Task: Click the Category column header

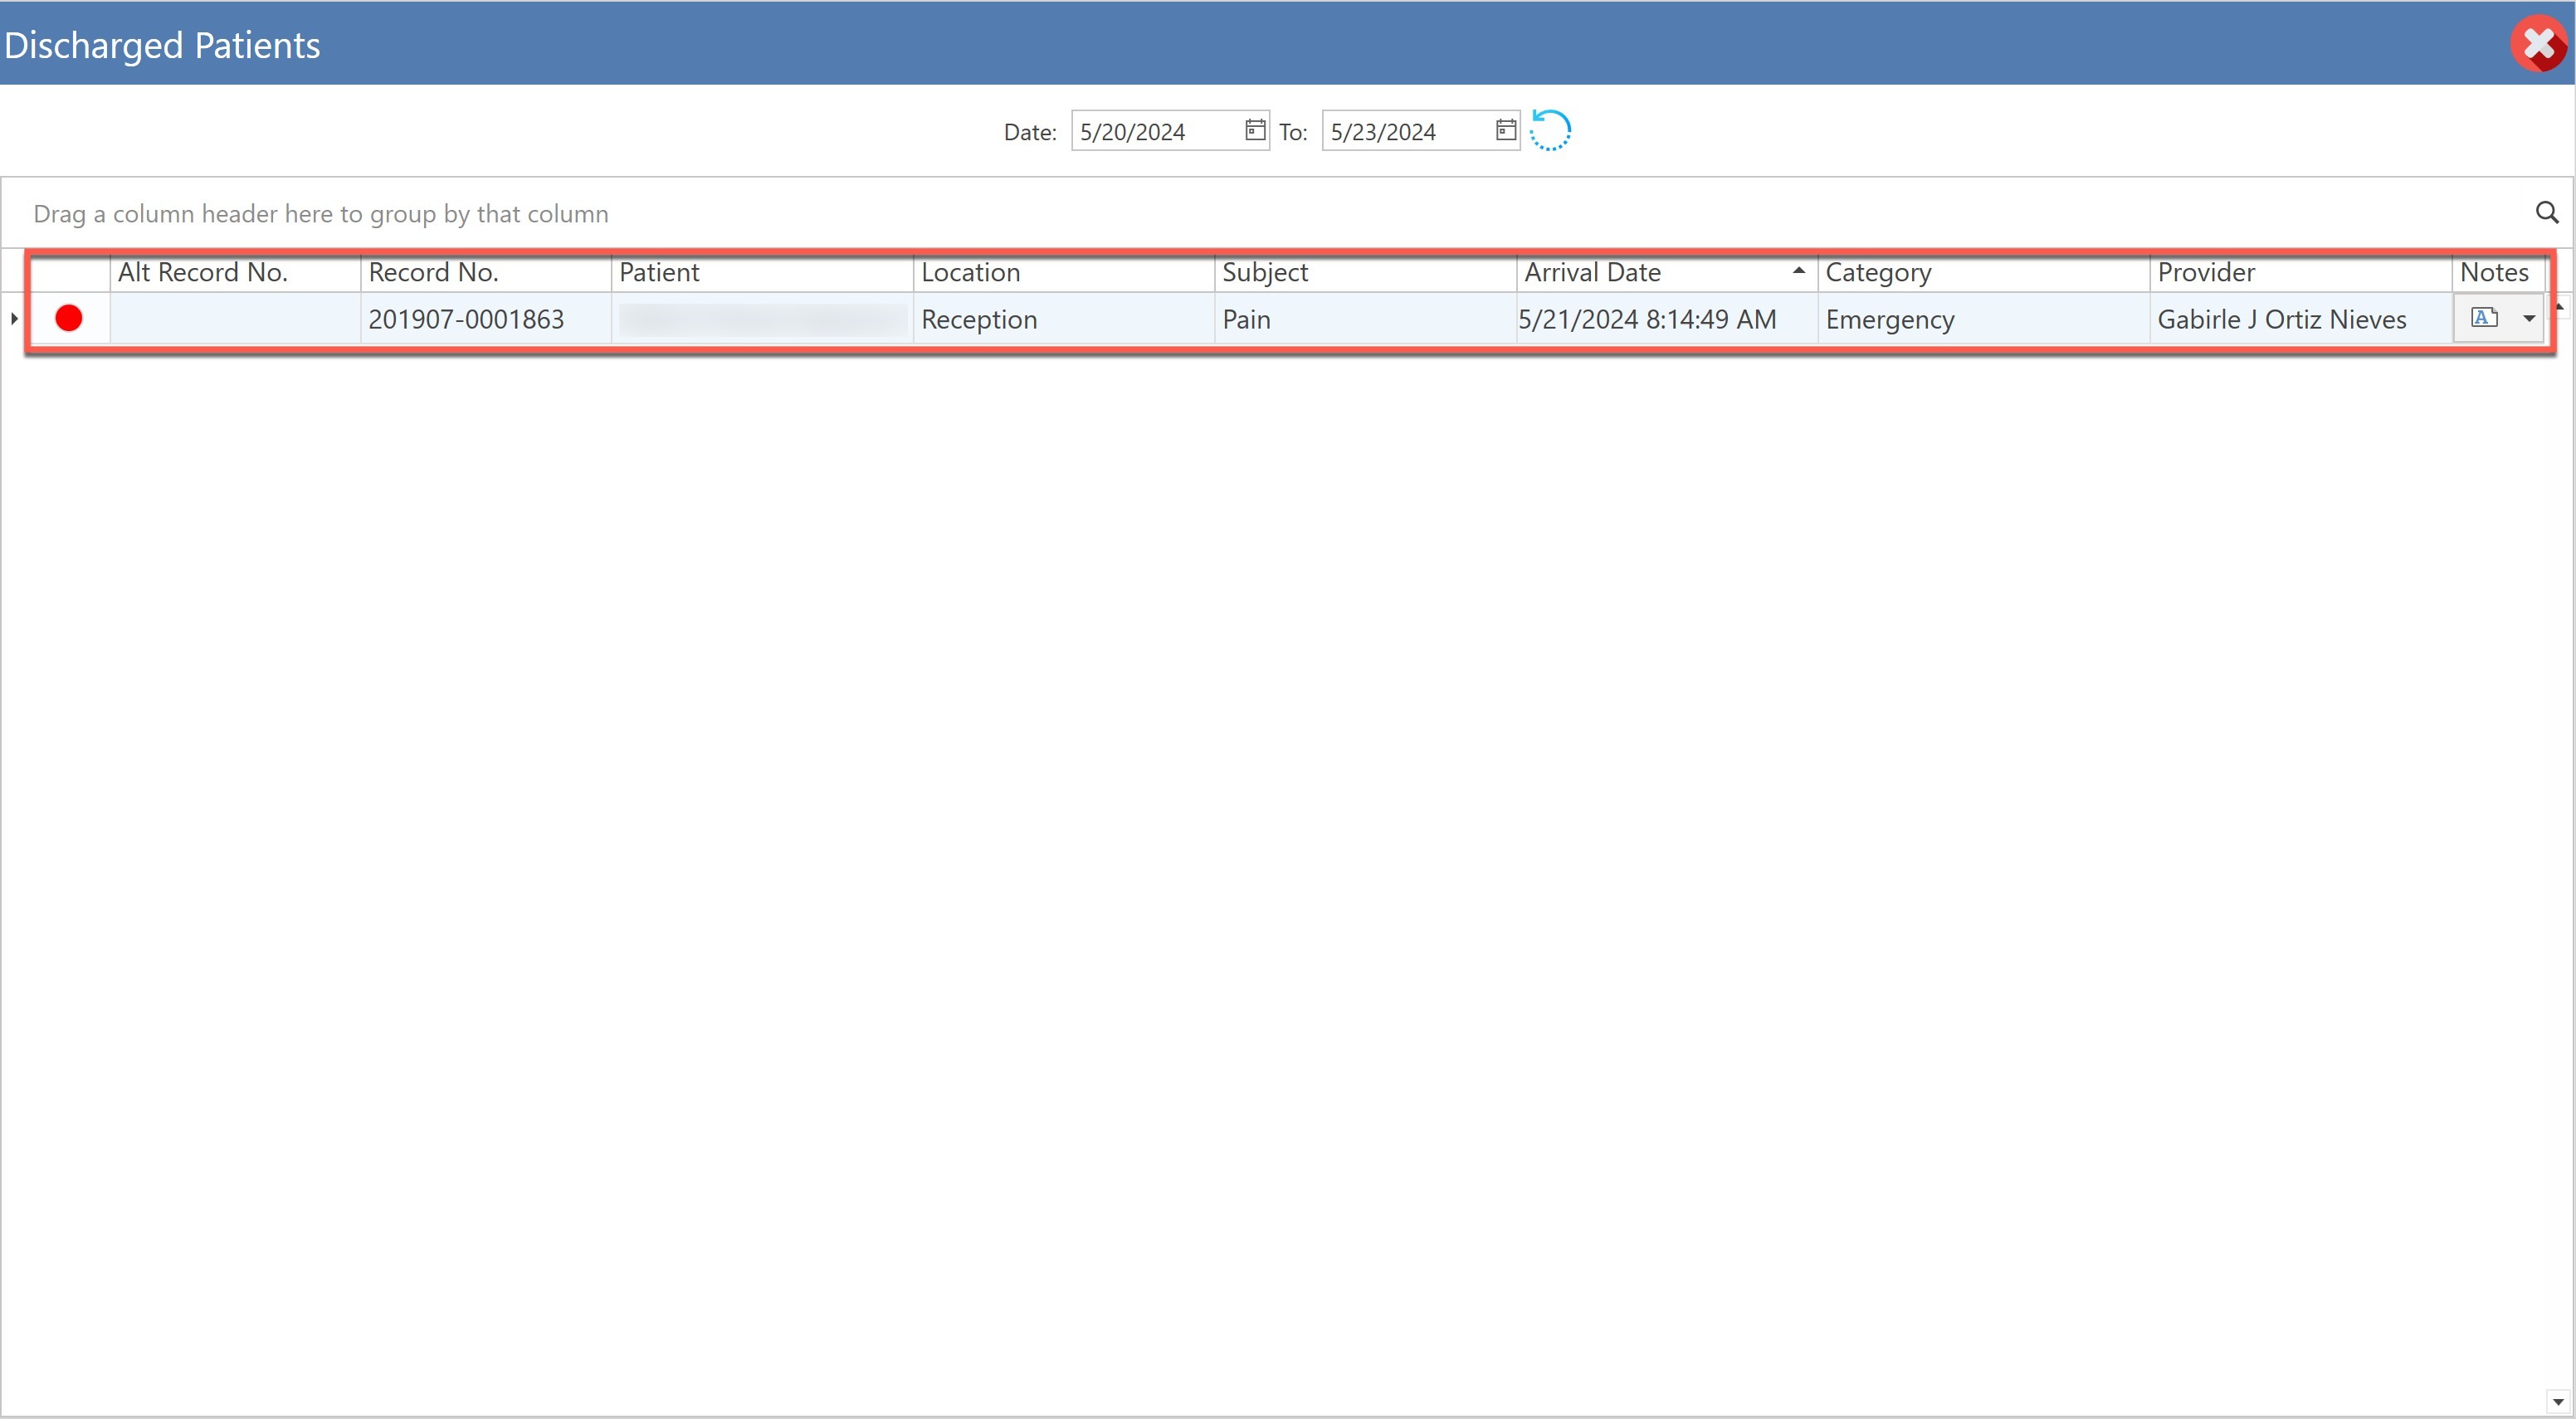Action: [x=1877, y=272]
